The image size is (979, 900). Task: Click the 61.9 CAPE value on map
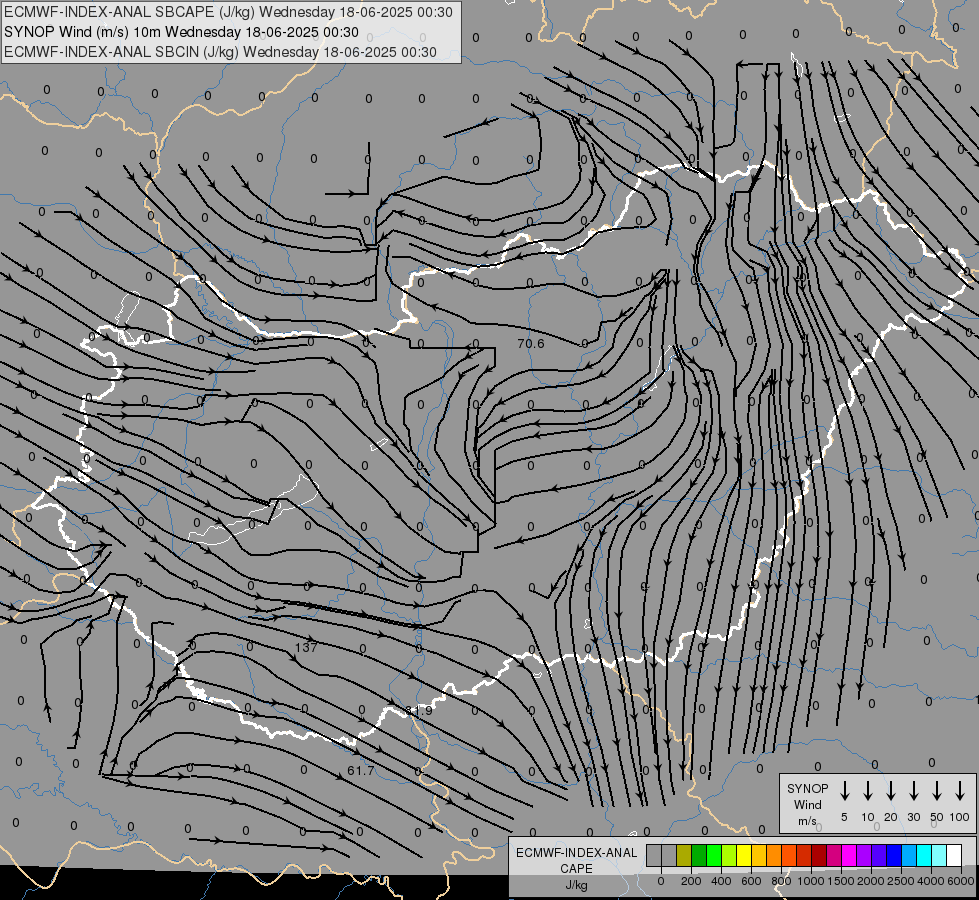(418, 711)
